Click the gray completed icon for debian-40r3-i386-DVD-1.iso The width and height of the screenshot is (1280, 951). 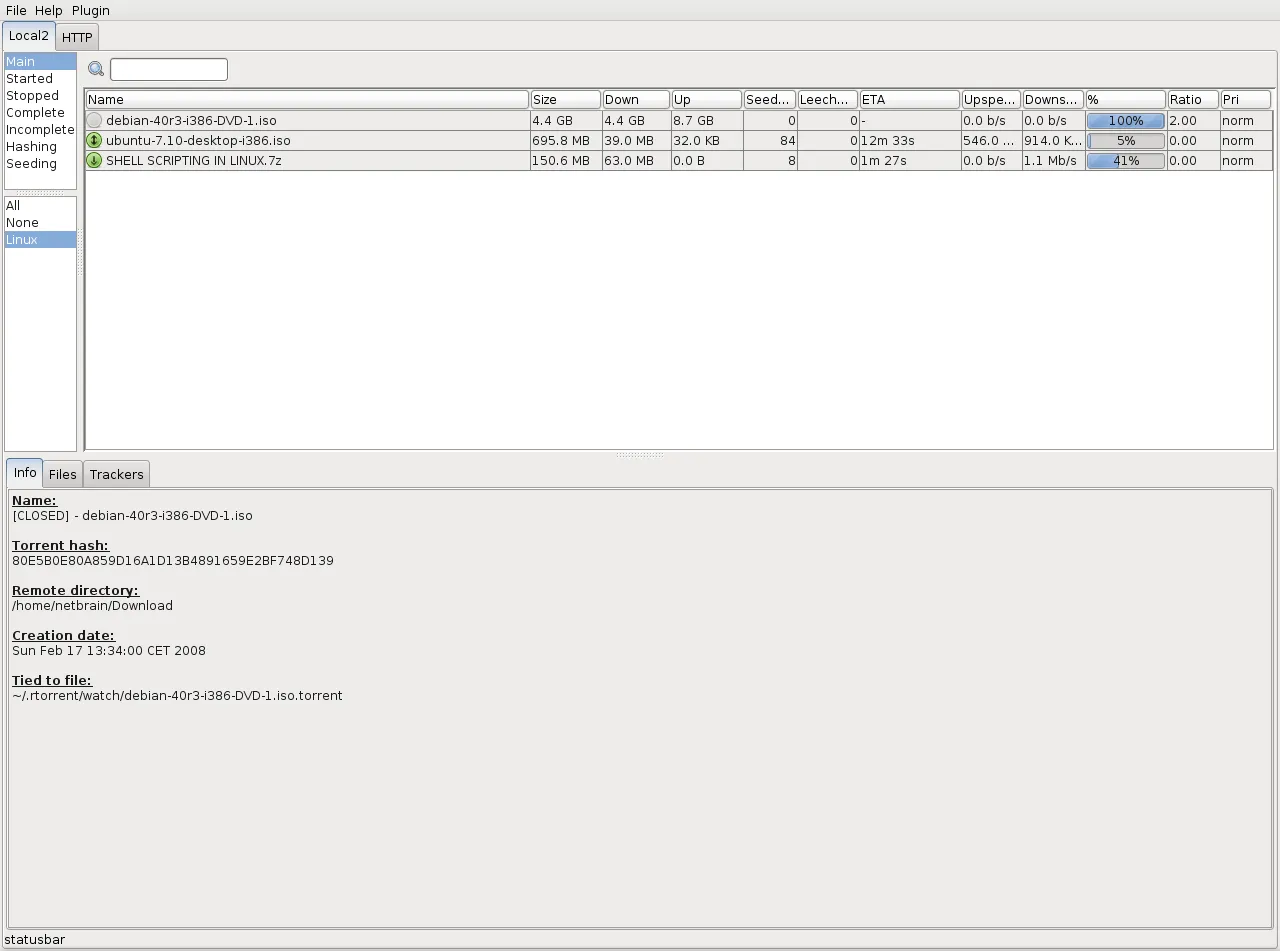click(x=94, y=120)
